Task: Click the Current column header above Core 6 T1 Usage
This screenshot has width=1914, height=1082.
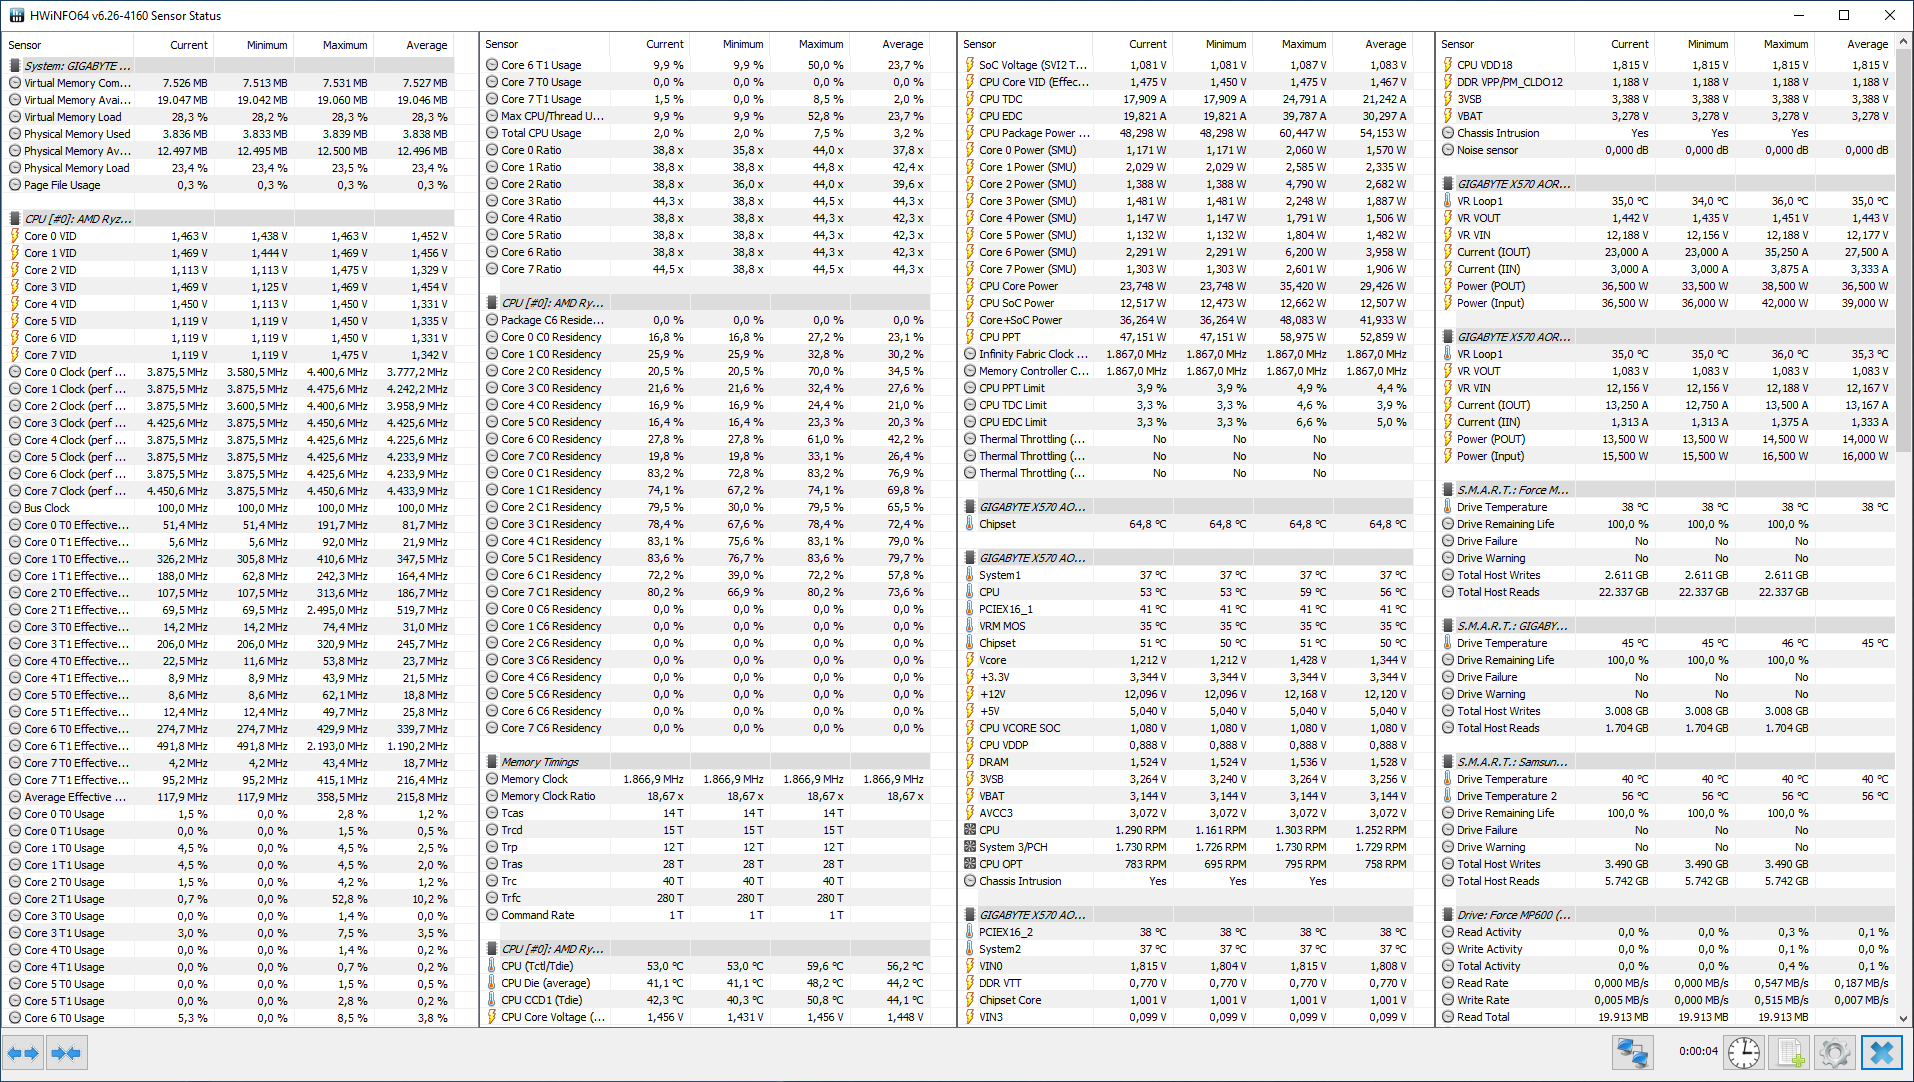Action: [x=649, y=44]
